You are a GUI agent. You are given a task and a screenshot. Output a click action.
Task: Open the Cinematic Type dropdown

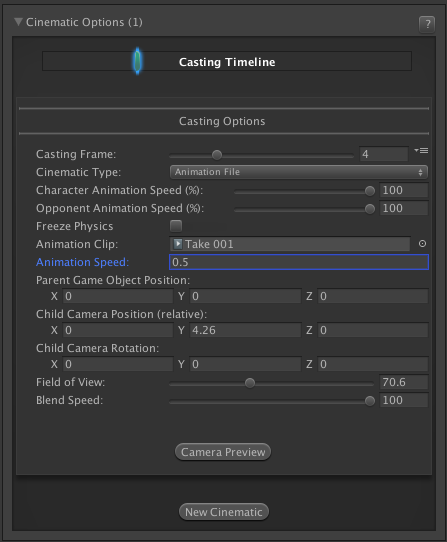pyautogui.click(x=299, y=172)
